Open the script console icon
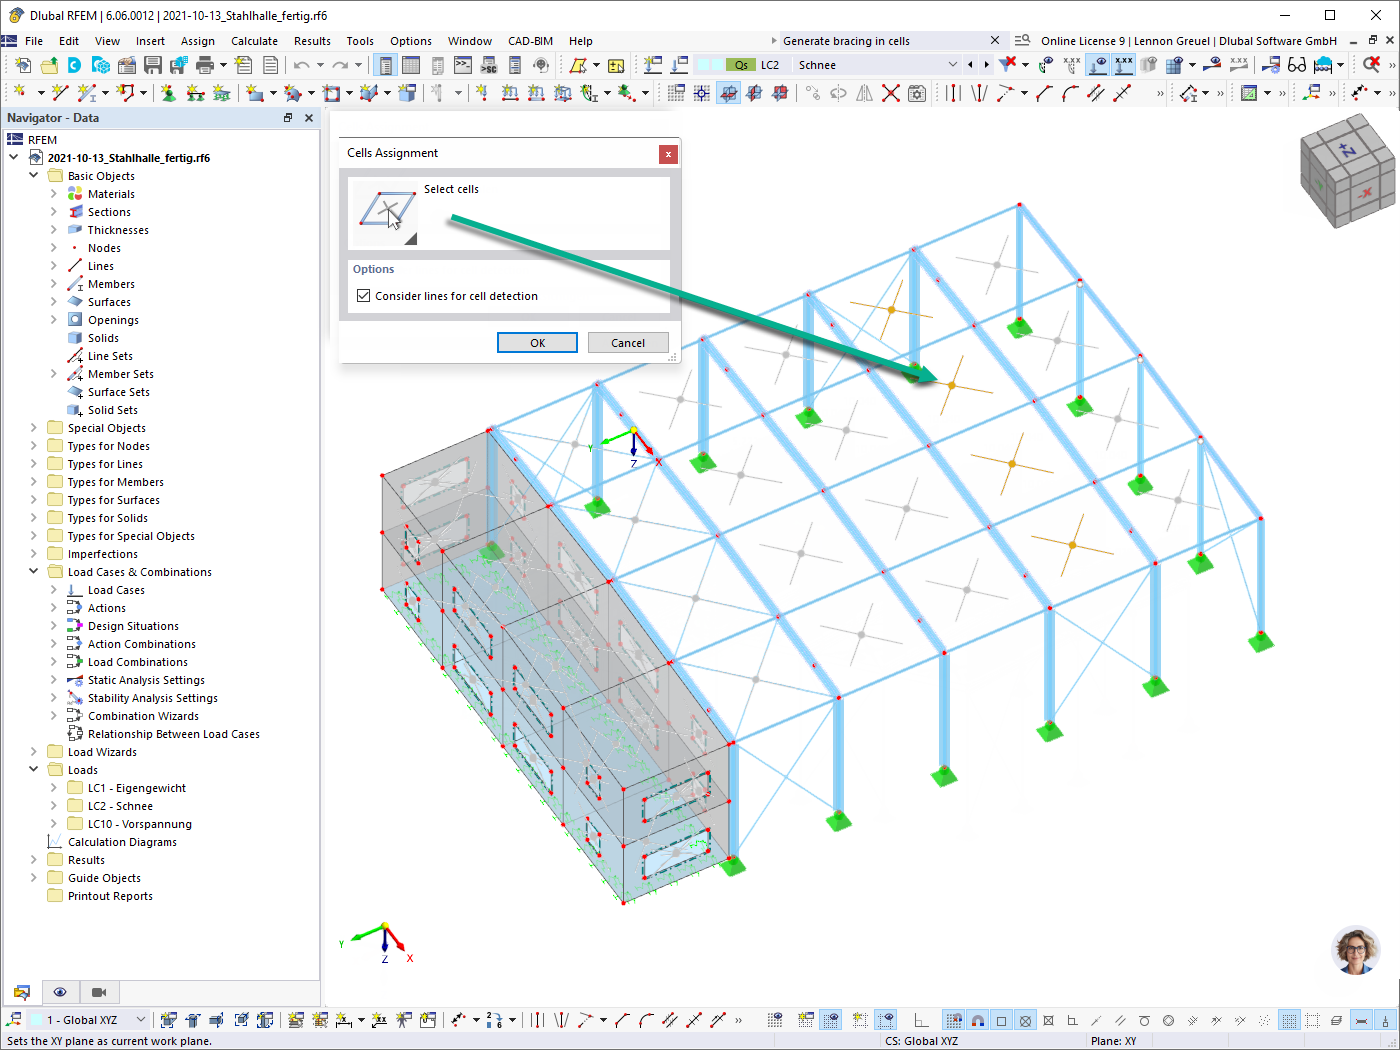Viewport: 1400px width, 1050px height. point(462,65)
